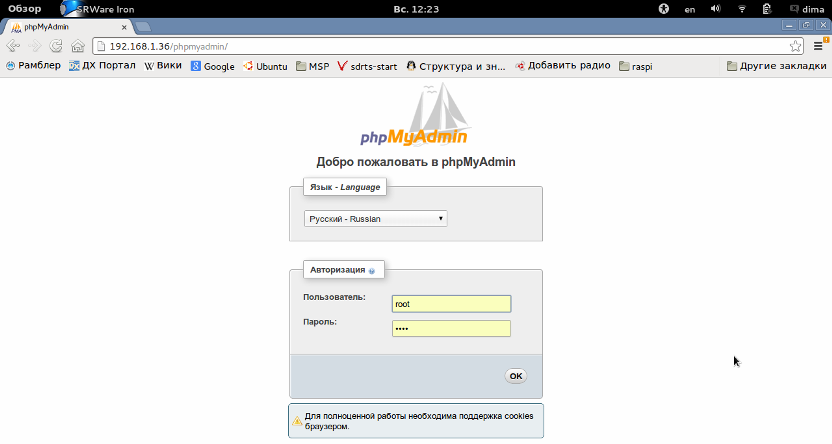Image resolution: width=832 pixels, height=444 pixels.
Task: Open the Авторизация help icon
Action: click(x=371, y=271)
